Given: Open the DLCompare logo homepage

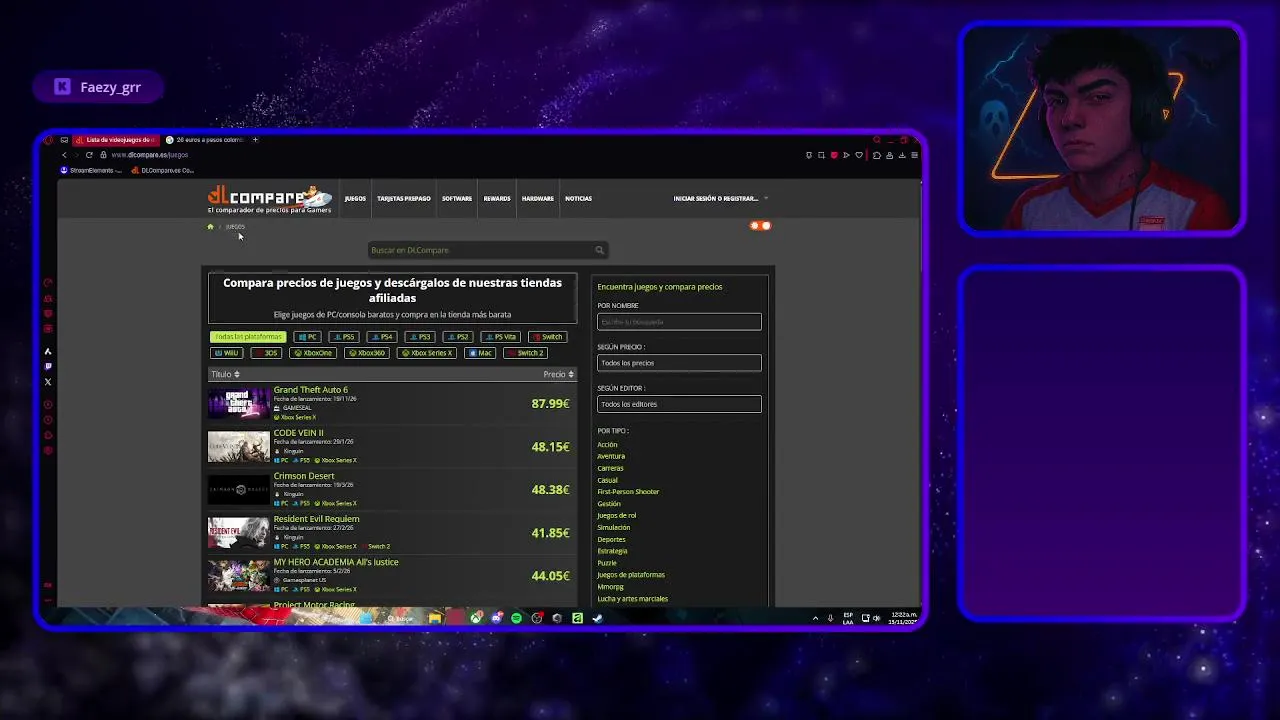Looking at the screenshot, I should pos(269,197).
